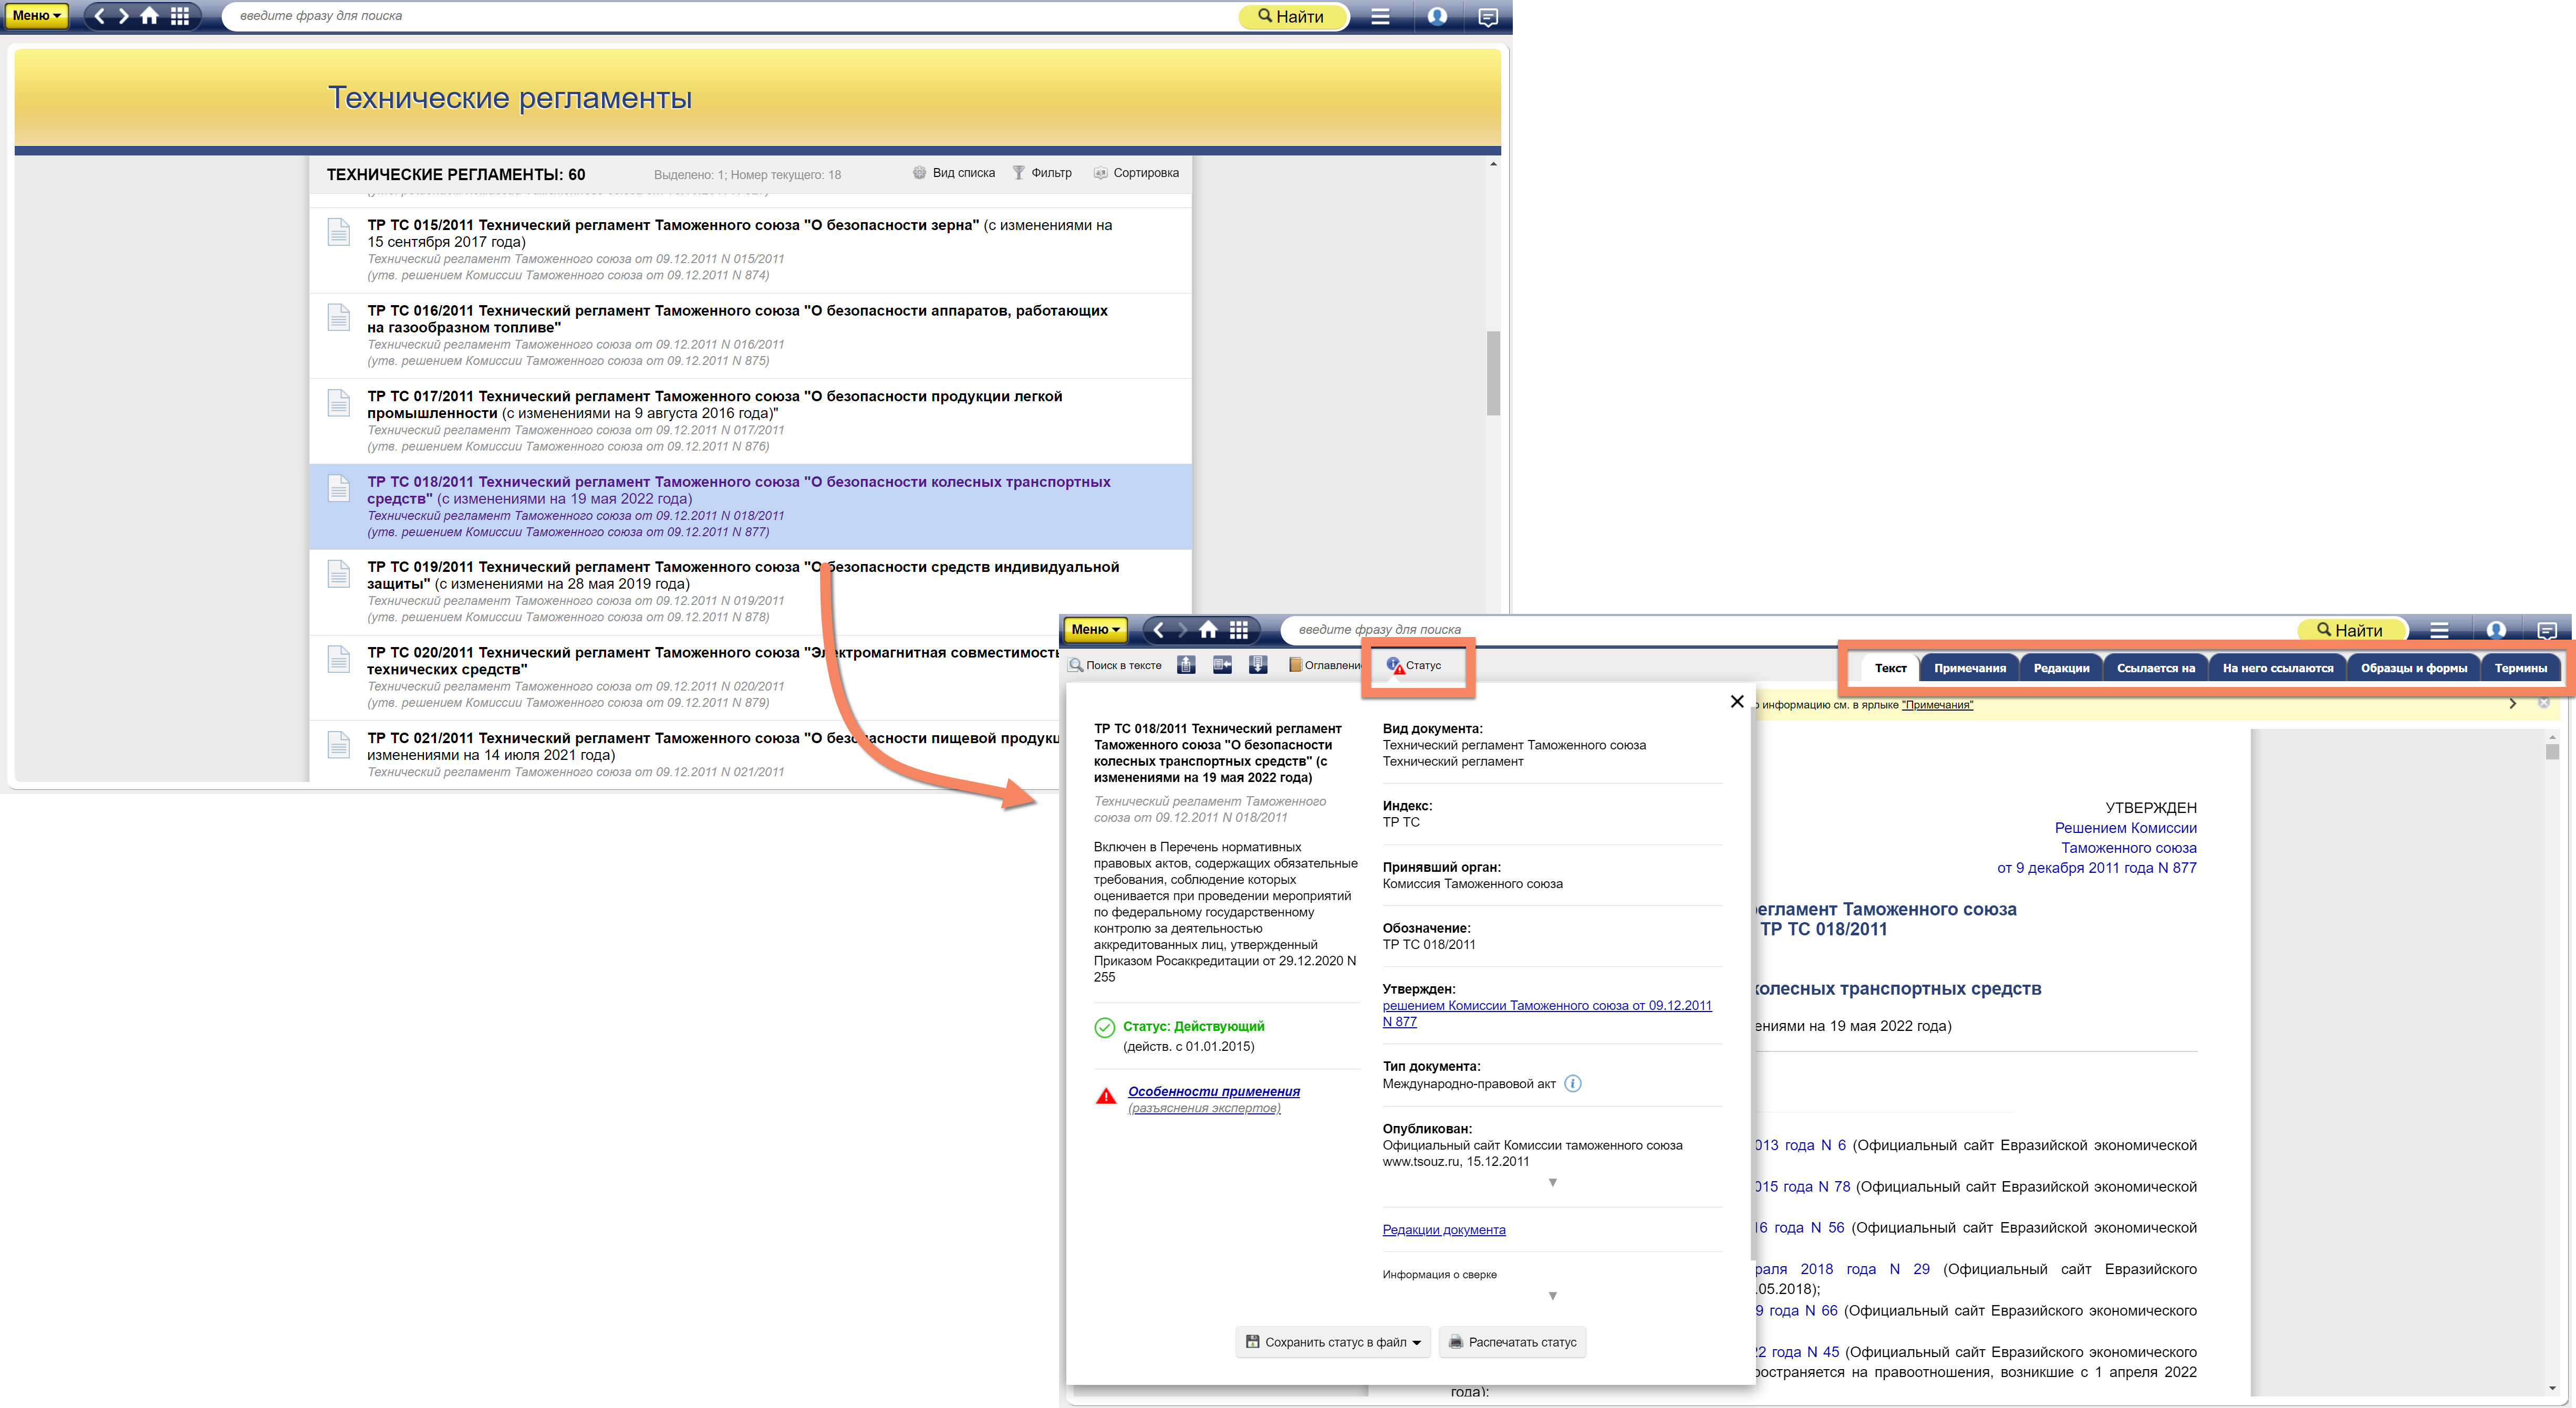Switch to the Термины tab
Image resolution: width=2576 pixels, height=1408 pixels.
click(2520, 668)
